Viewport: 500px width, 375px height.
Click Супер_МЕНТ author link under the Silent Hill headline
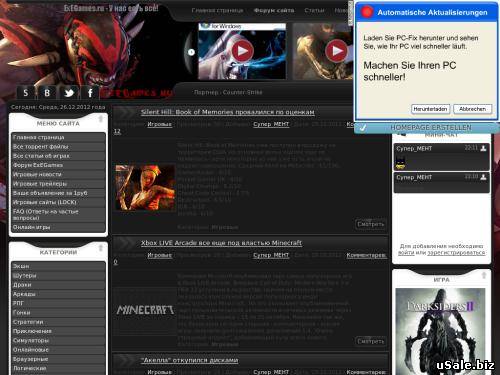pos(271,124)
